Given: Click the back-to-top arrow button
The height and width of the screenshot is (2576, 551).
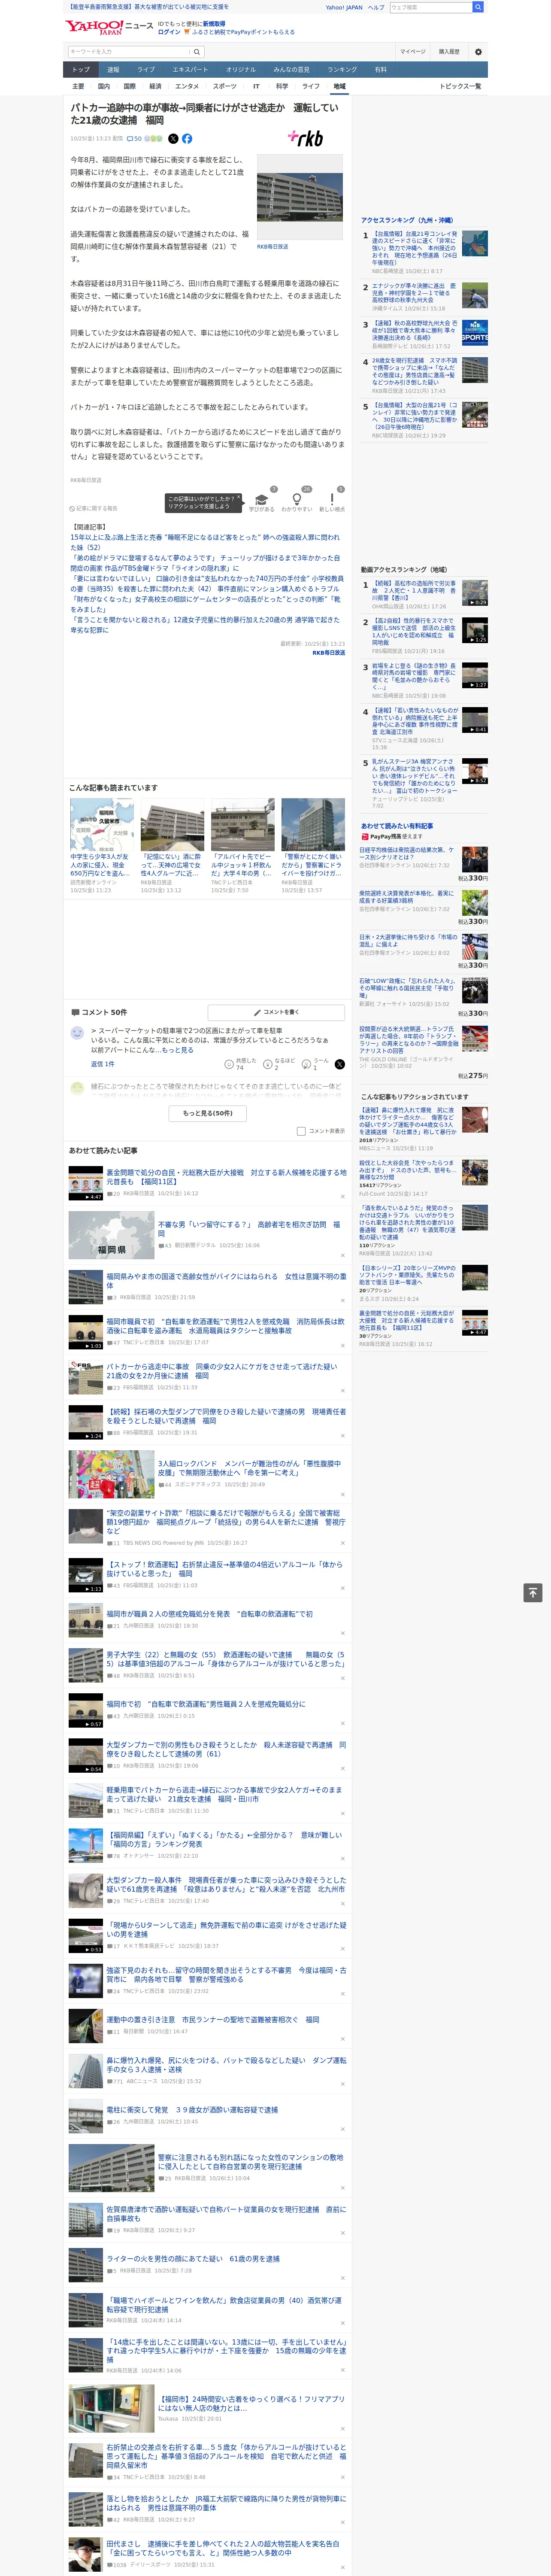Looking at the screenshot, I should (x=533, y=1592).
